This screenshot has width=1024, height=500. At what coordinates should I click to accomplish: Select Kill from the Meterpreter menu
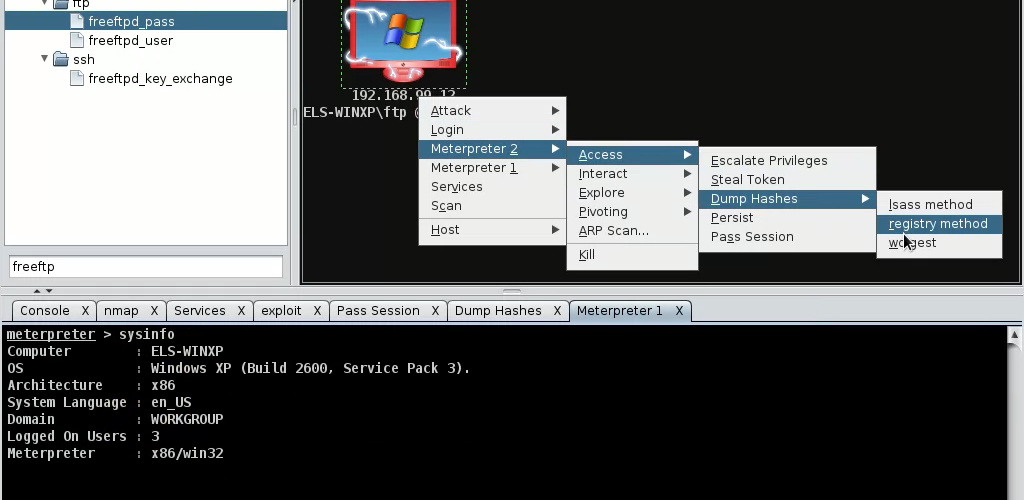point(587,255)
